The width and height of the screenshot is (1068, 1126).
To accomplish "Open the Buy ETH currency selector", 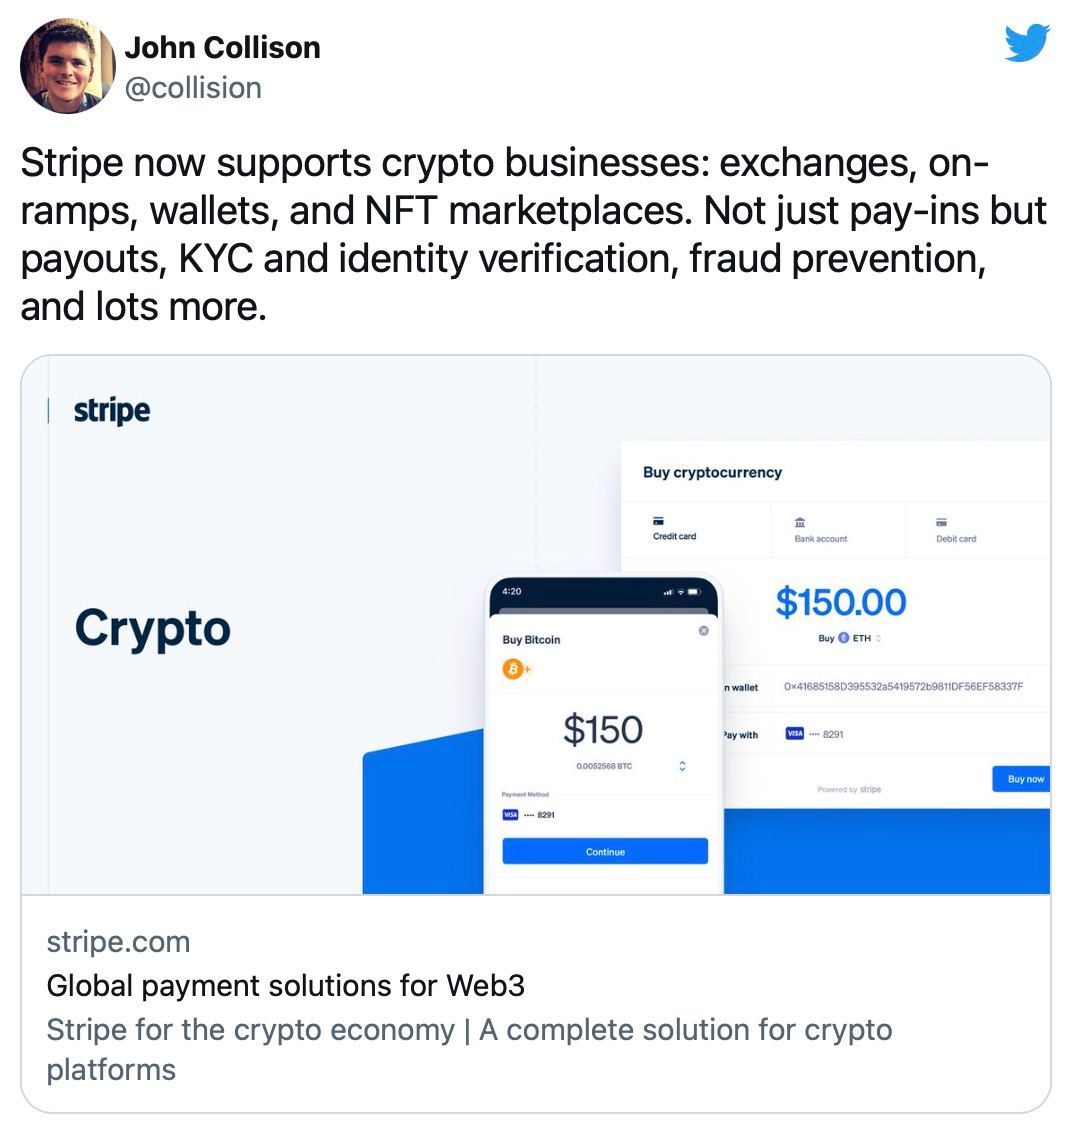I will coord(850,638).
